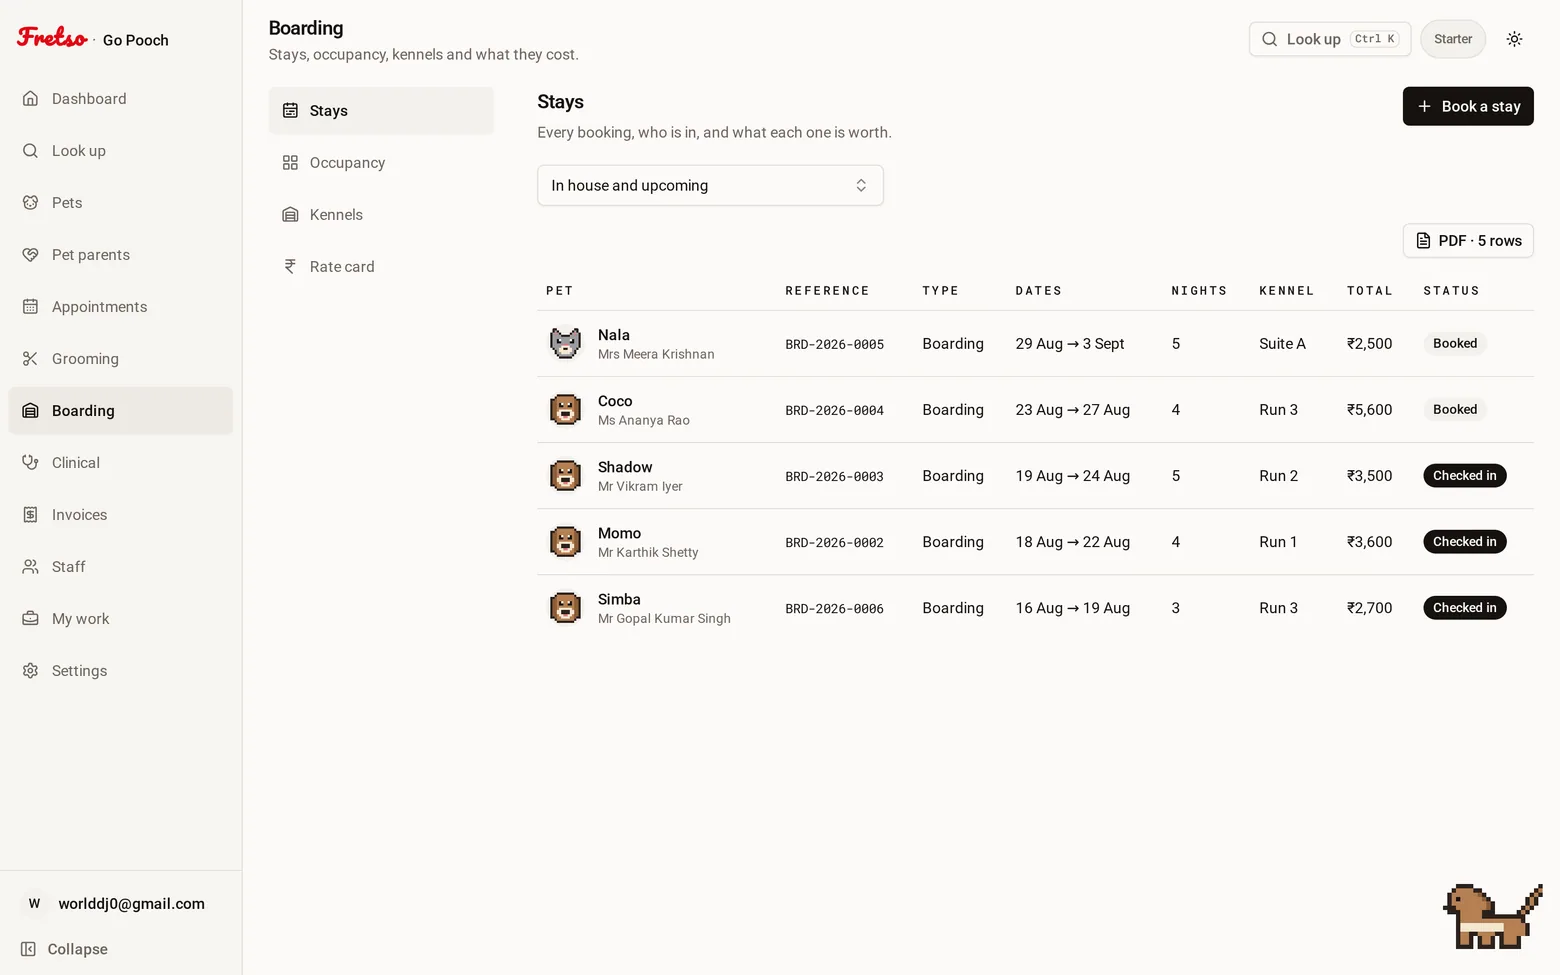Viewport: 1560px width, 975px height.
Task: Open worlddj0@gmail.com account menu
Action: coord(120,903)
